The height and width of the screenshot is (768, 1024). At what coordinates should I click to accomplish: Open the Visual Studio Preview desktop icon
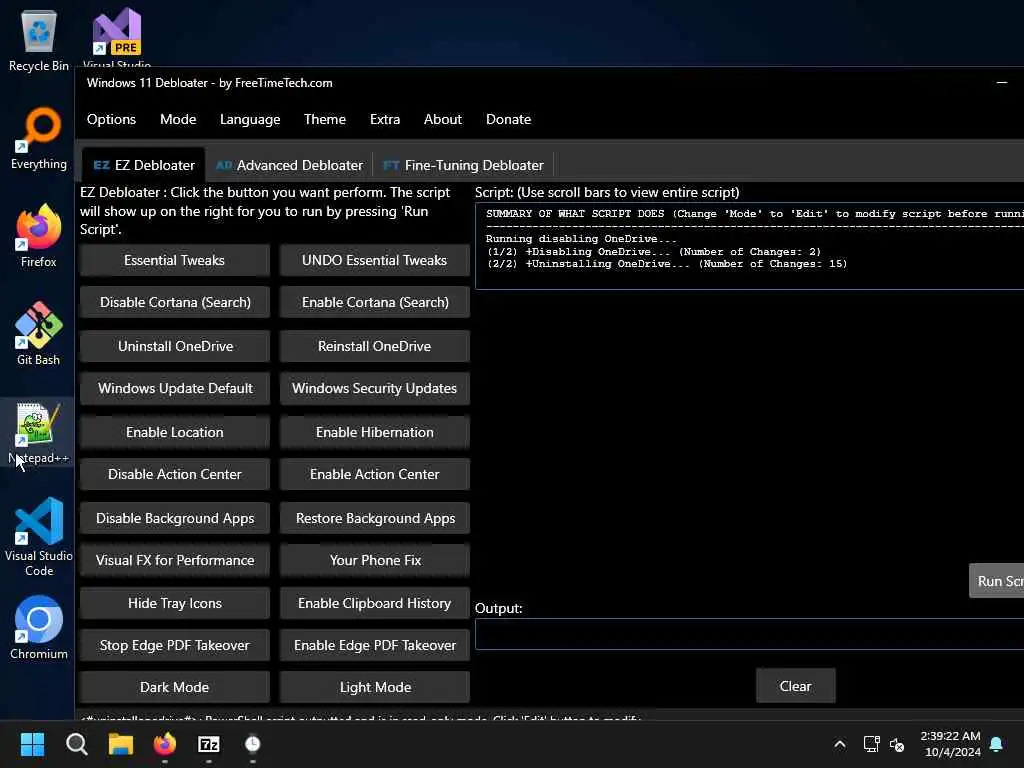pos(117,36)
